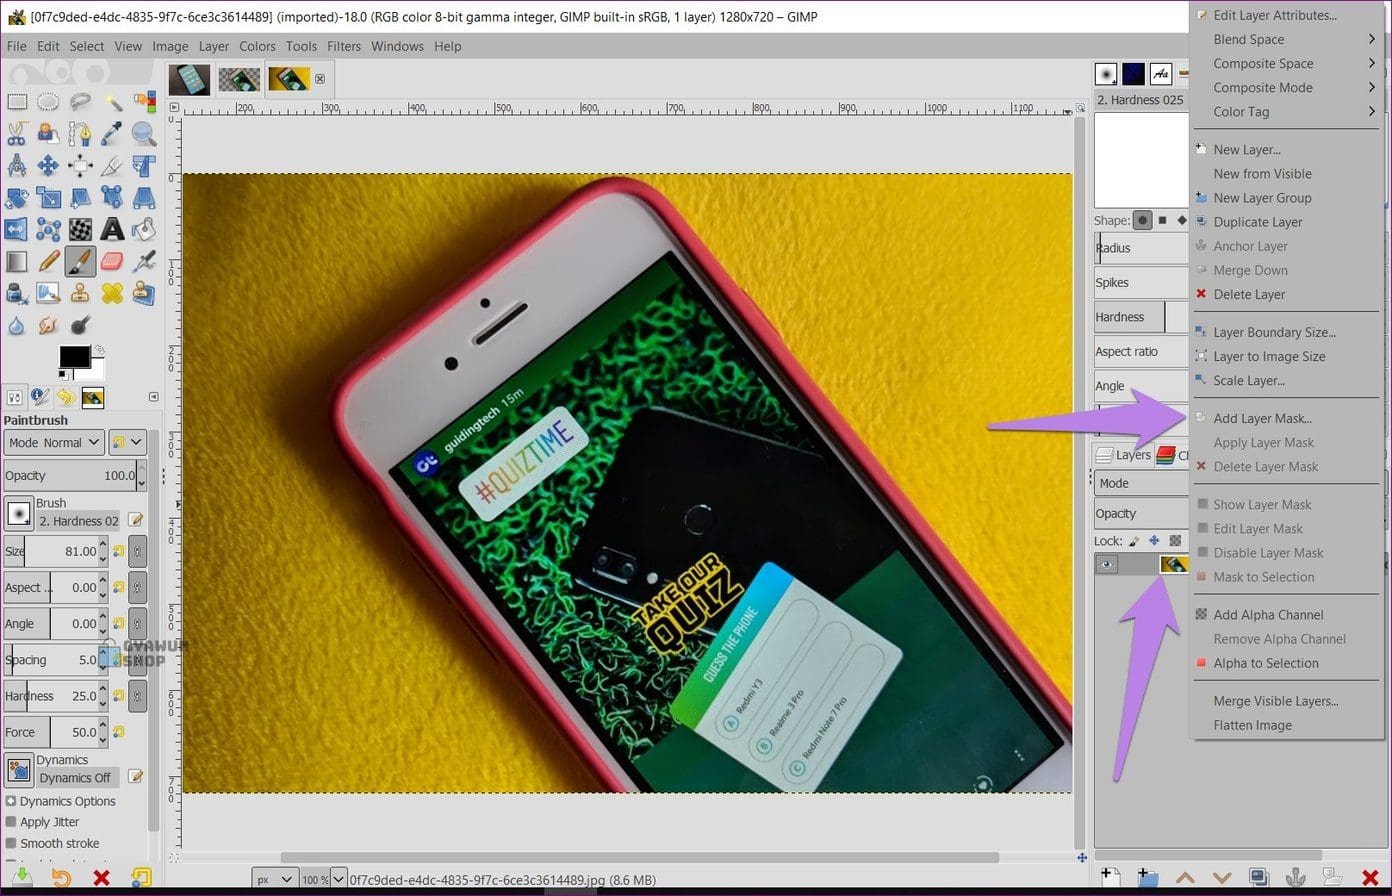This screenshot has height=896, width=1392.
Task: Select the Color Picker eyedropper tool
Action: click(112, 134)
